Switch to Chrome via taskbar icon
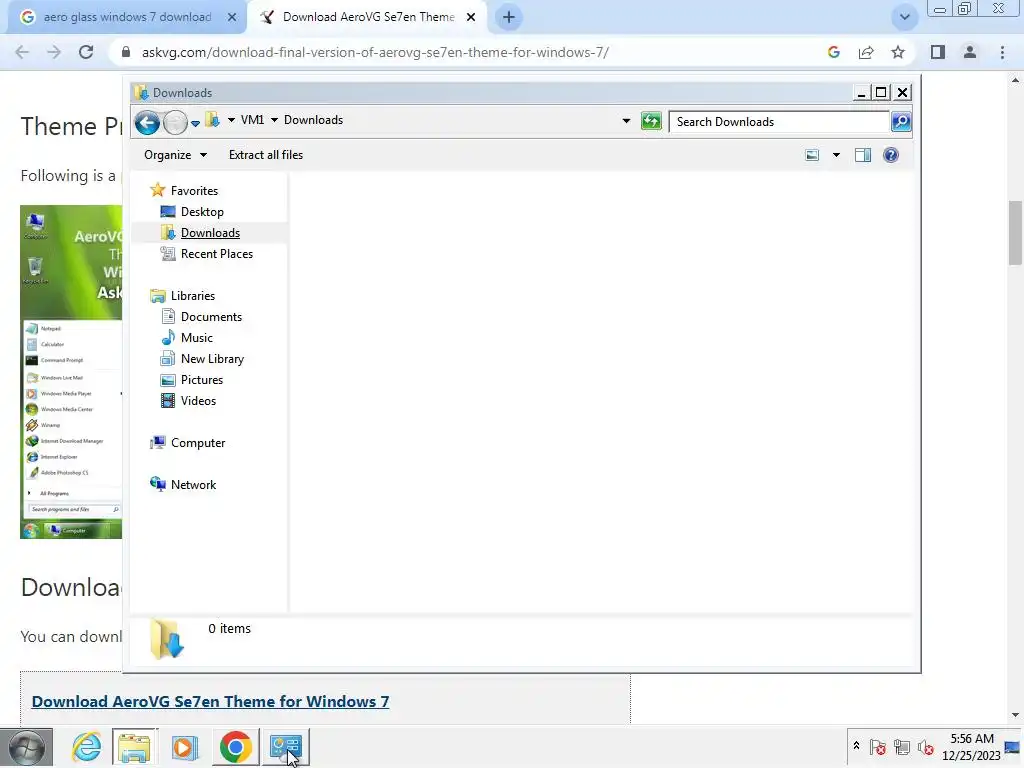 [235, 748]
